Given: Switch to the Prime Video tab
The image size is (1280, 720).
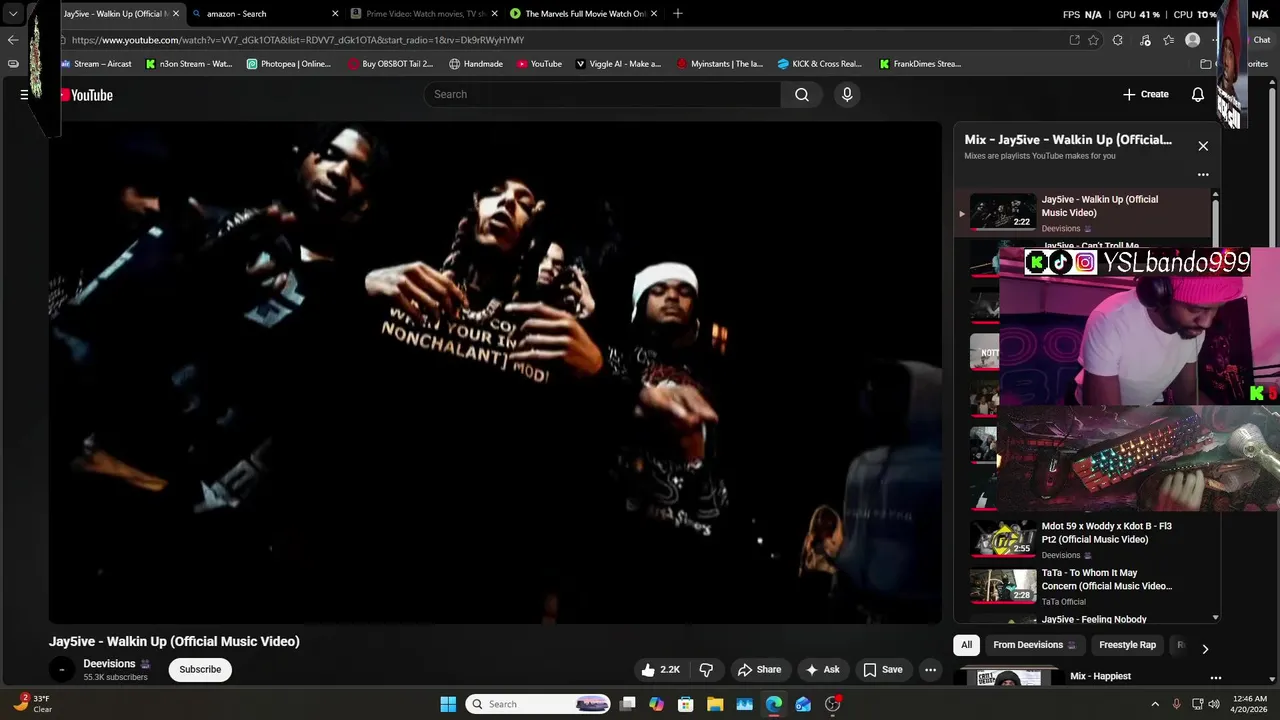Looking at the screenshot, I should click(x=425, y=14).
